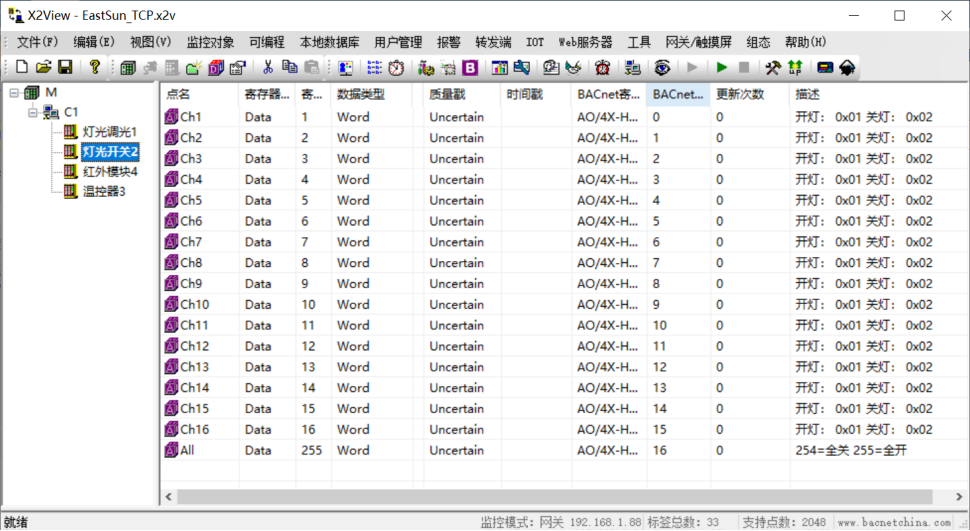
Task: Sort by the 时间戳 column header
Action: click(536, 94)
